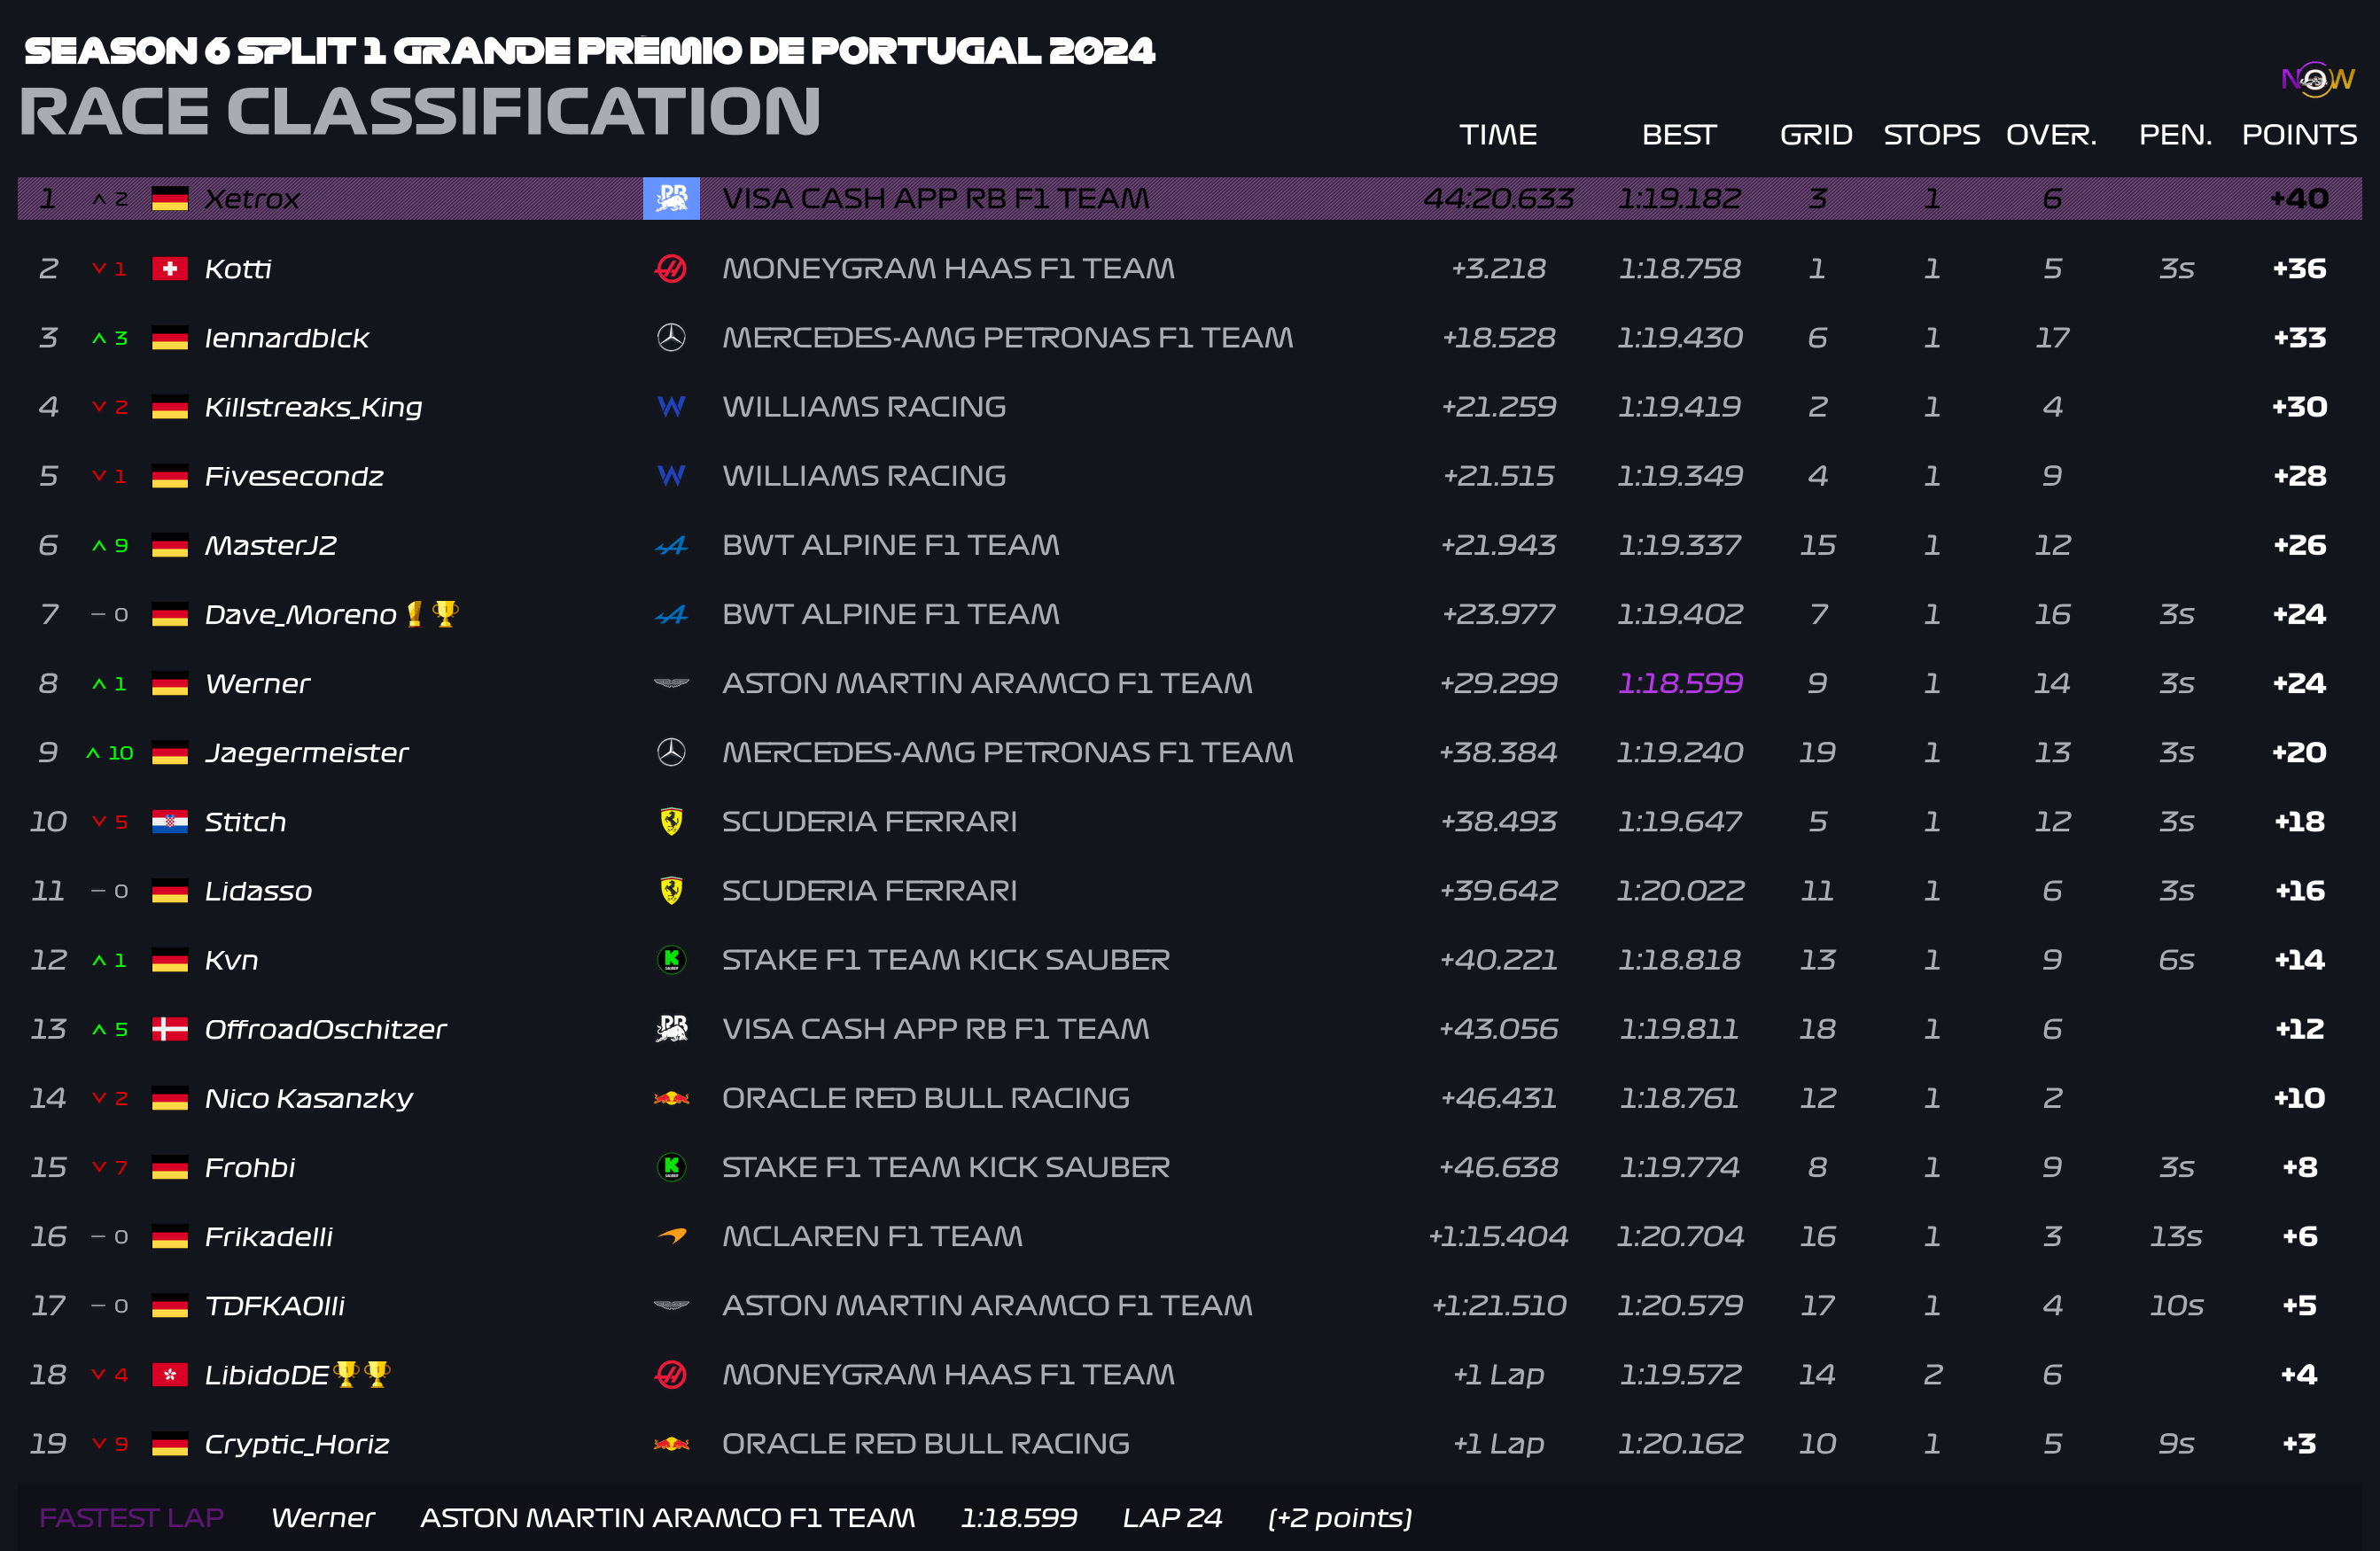Click the RB team logo in Xetrox's row
2380x1551 pixels.
pyautogui.click(x=671, y=198)
